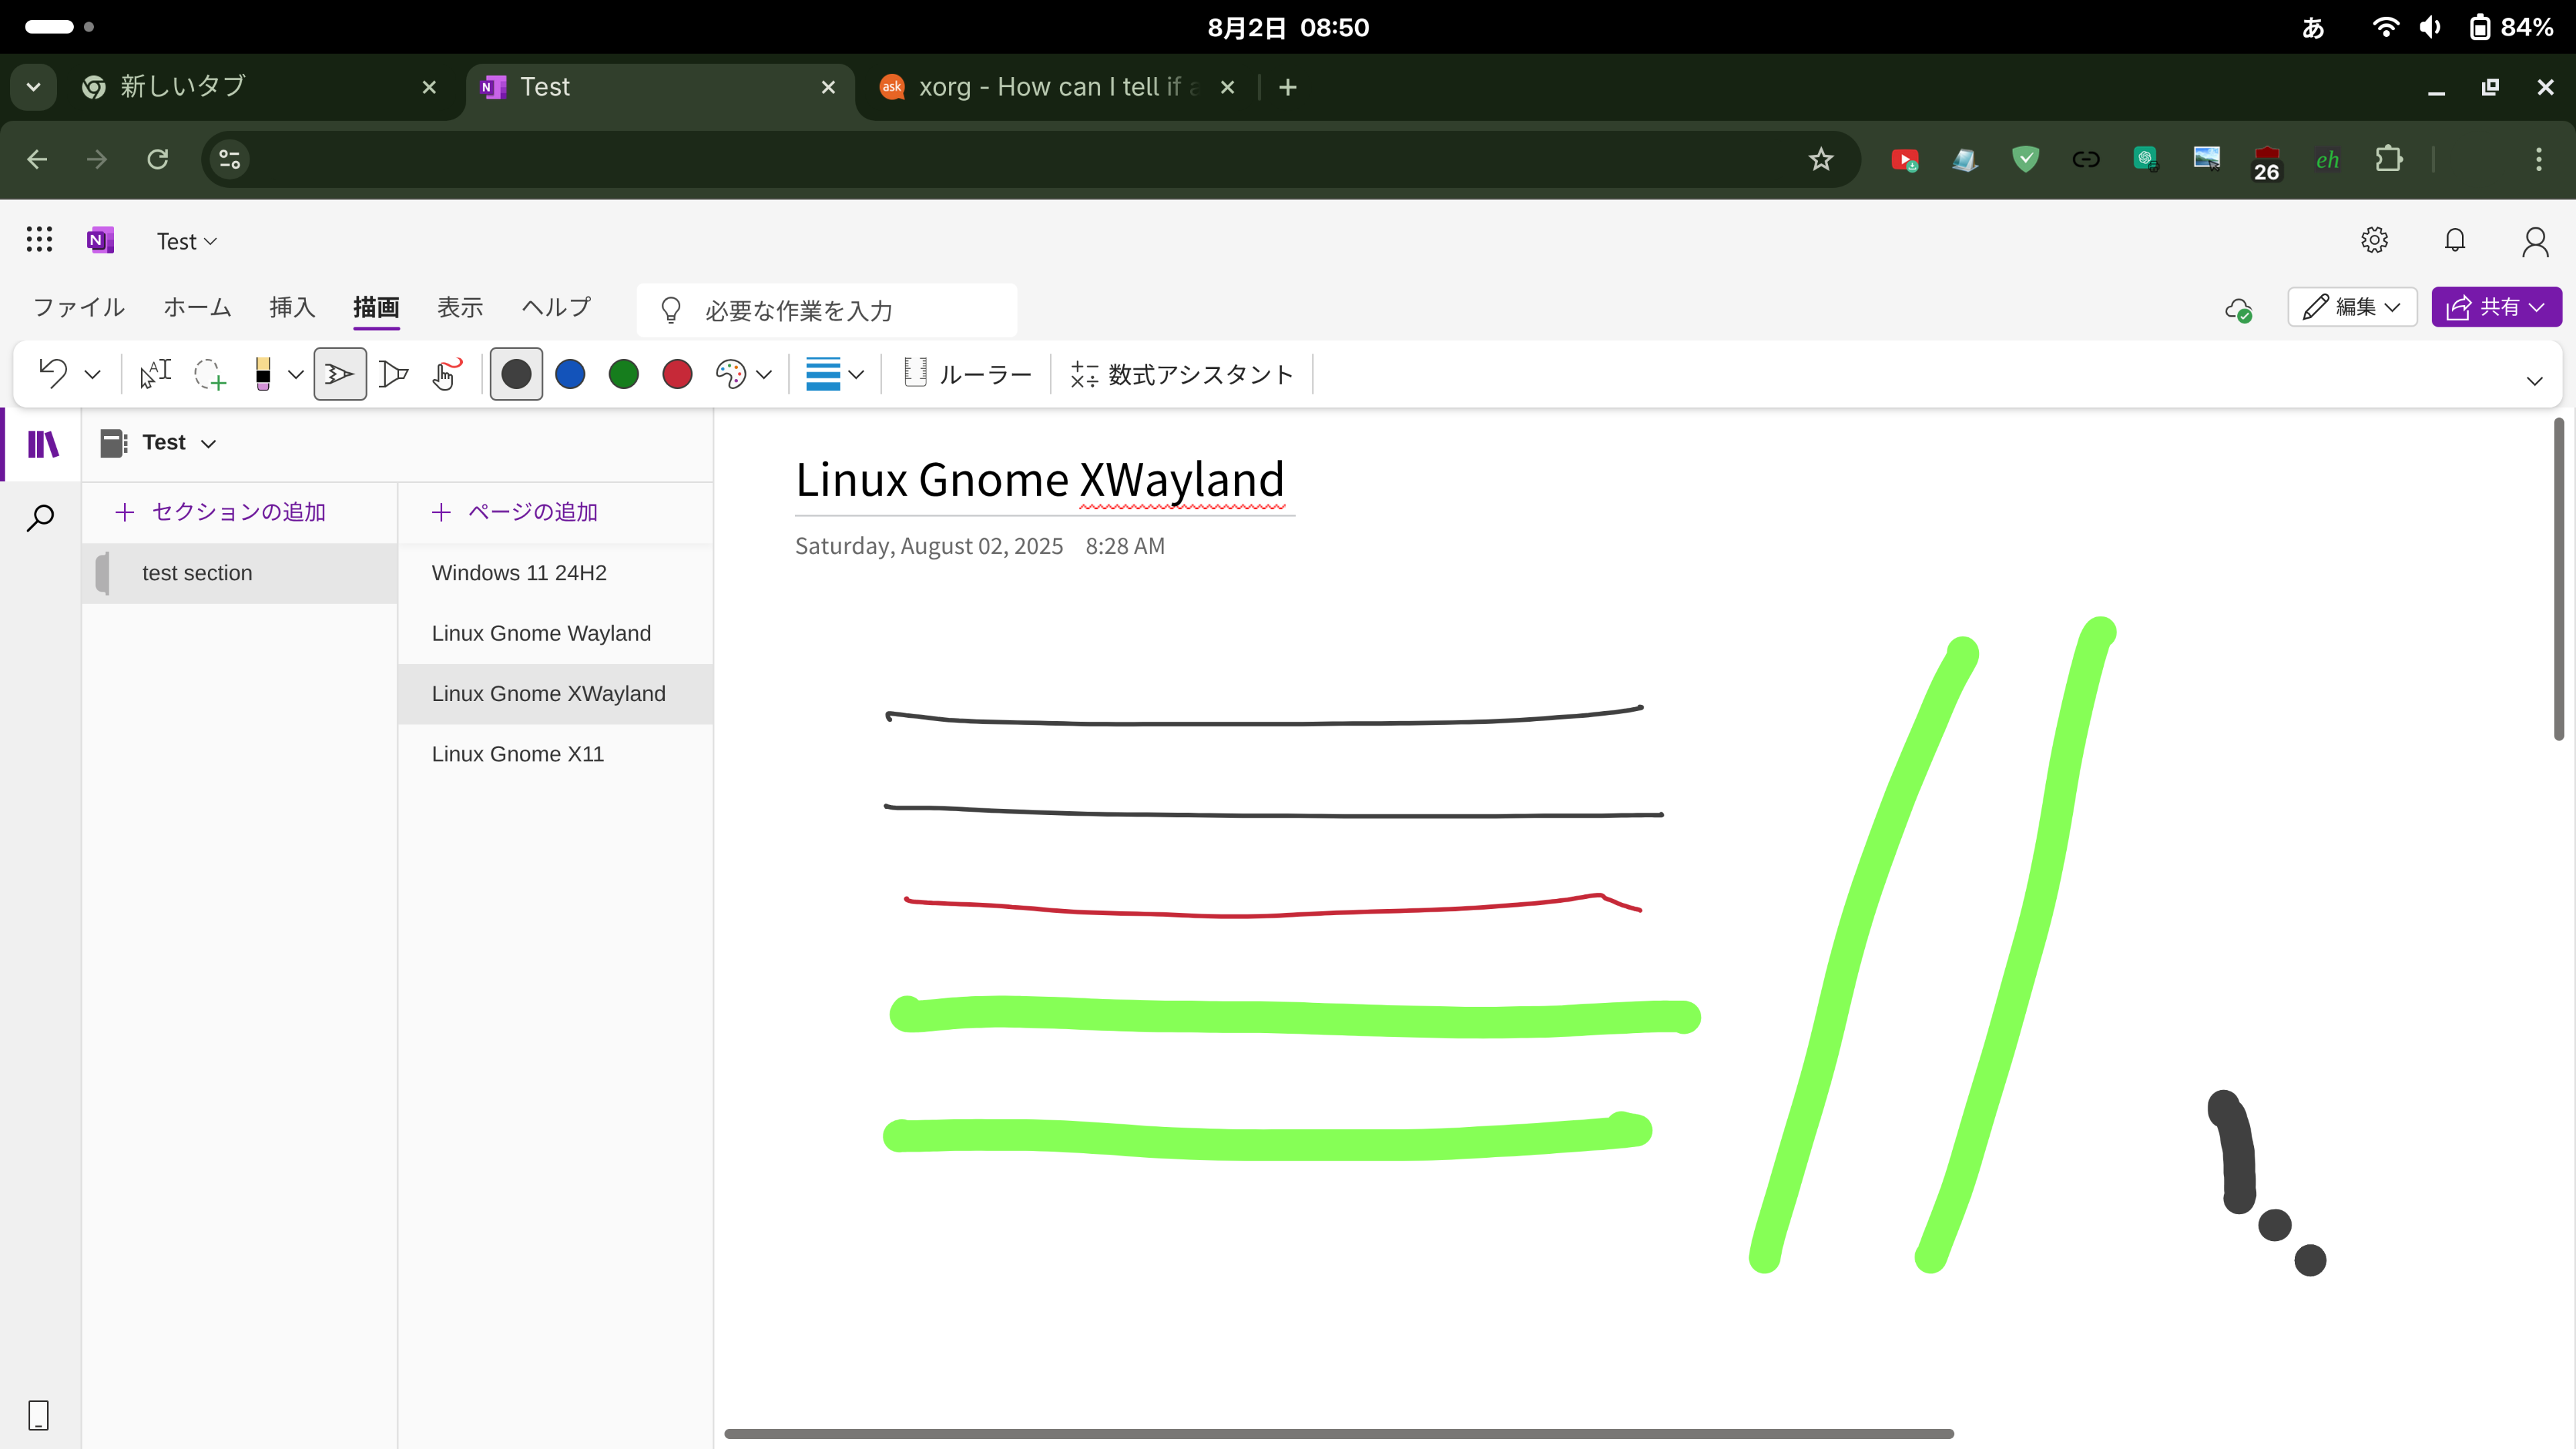
Task: Click the OneNote logo icon
Action: tap(100, 240)
